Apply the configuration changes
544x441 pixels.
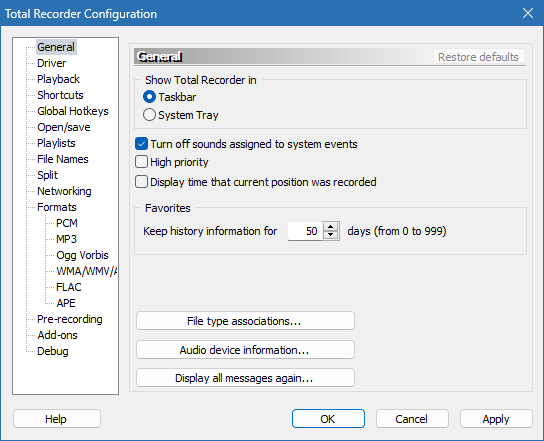click(496, 418)
